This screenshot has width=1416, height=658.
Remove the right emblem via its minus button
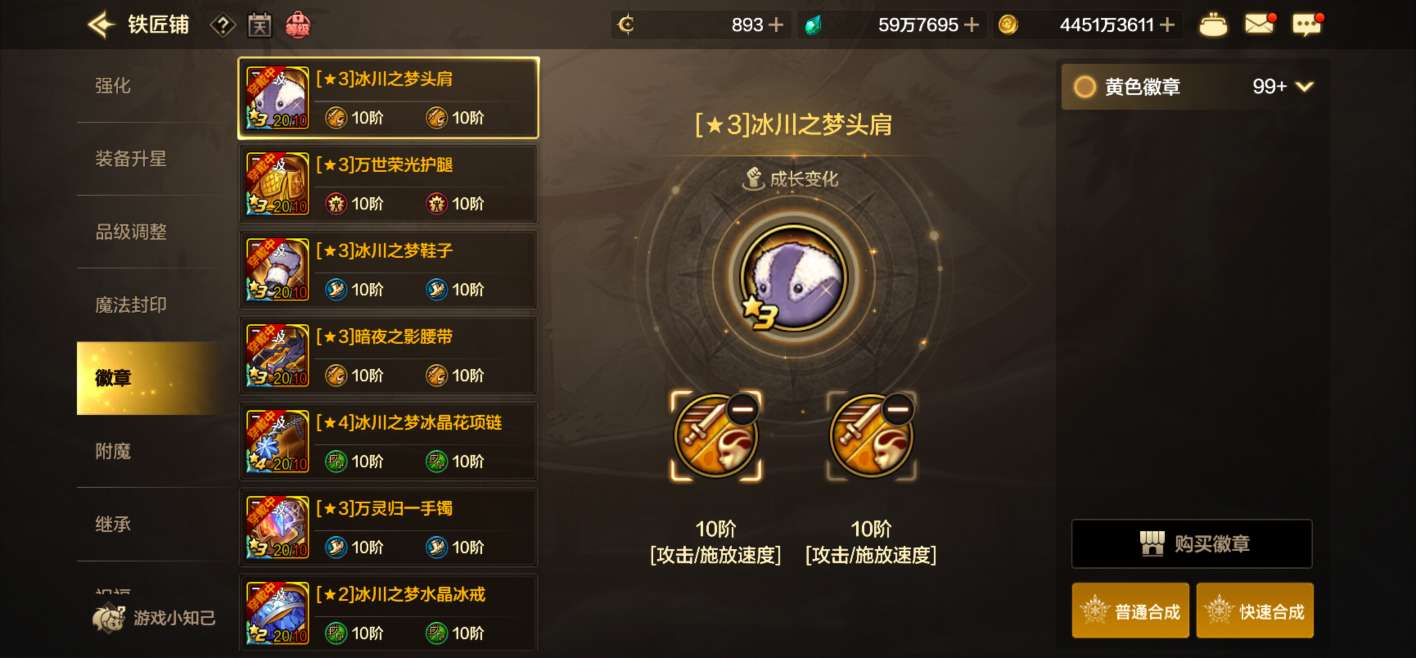898,407
